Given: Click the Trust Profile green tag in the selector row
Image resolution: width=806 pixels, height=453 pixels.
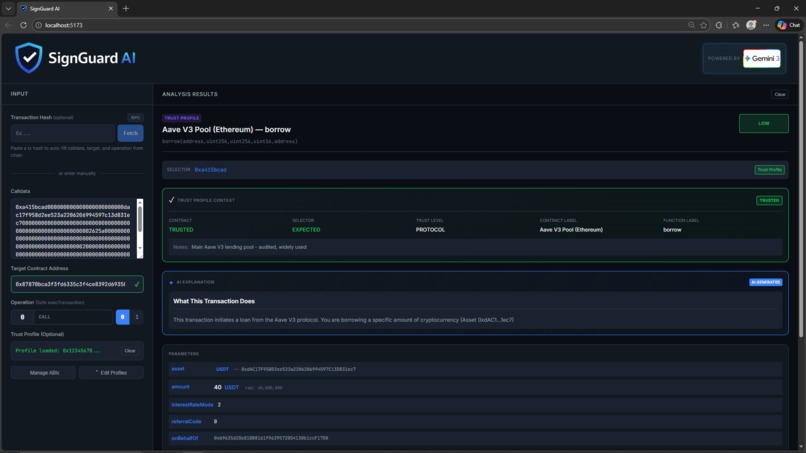Looking at the screenshot, I should [x=769, y=170].
